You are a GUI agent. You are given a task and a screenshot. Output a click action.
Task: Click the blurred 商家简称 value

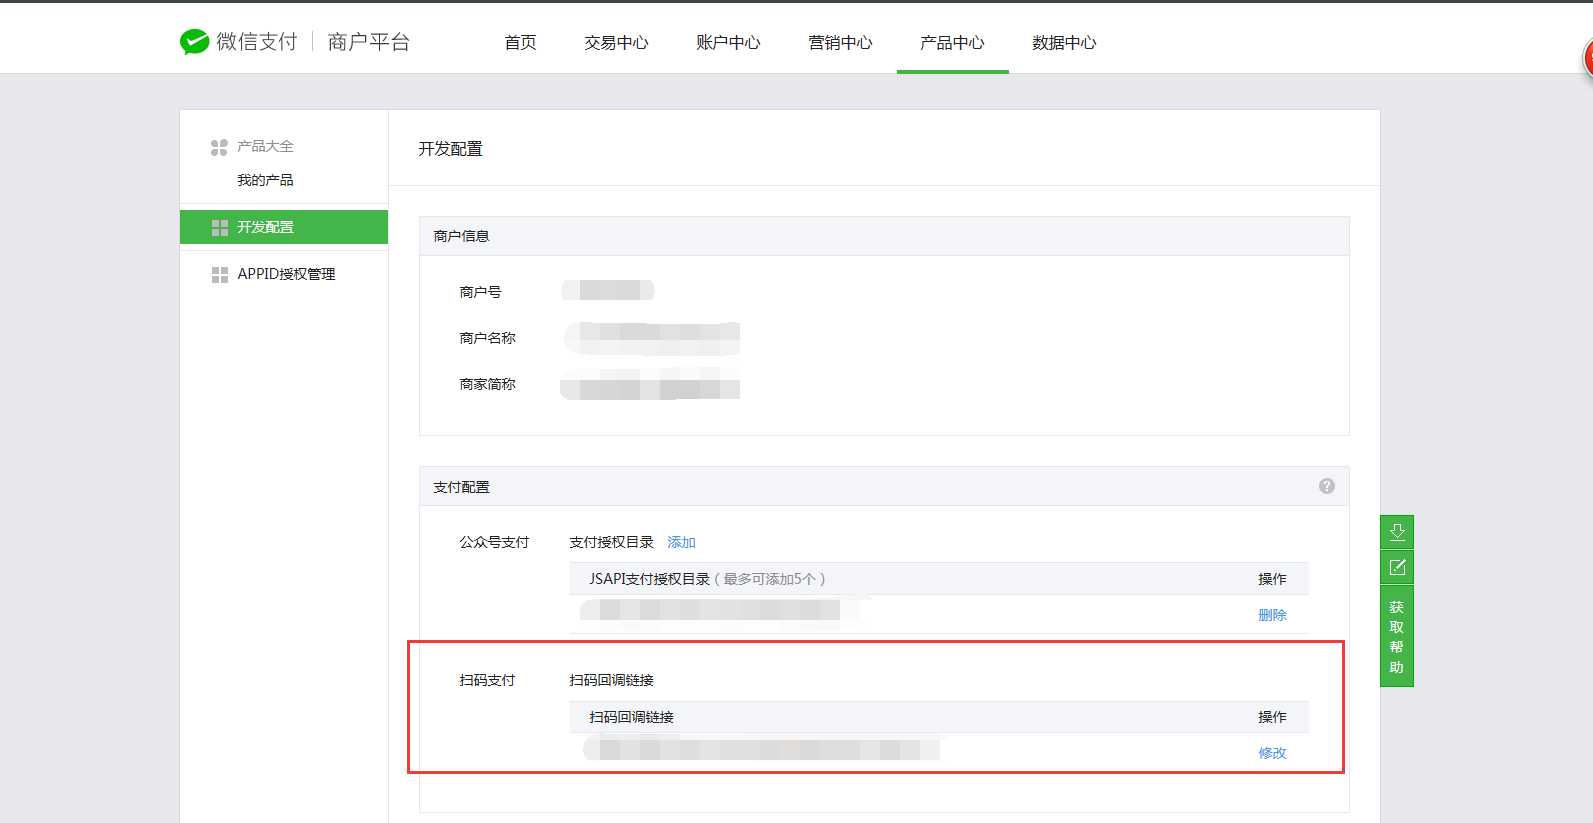point(650,384)
